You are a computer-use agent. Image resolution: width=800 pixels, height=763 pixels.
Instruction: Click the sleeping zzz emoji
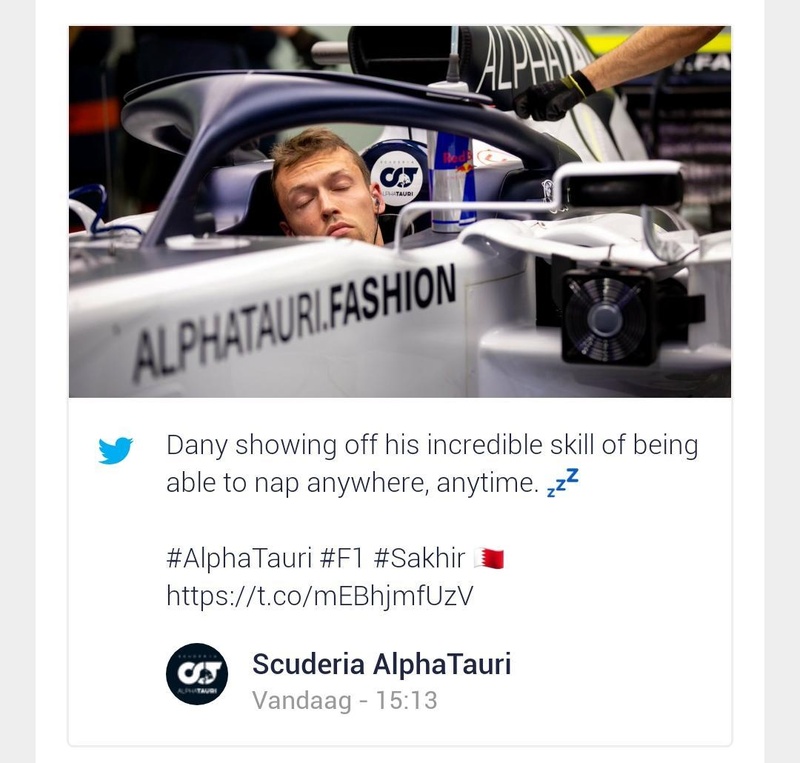pos(563,482)
